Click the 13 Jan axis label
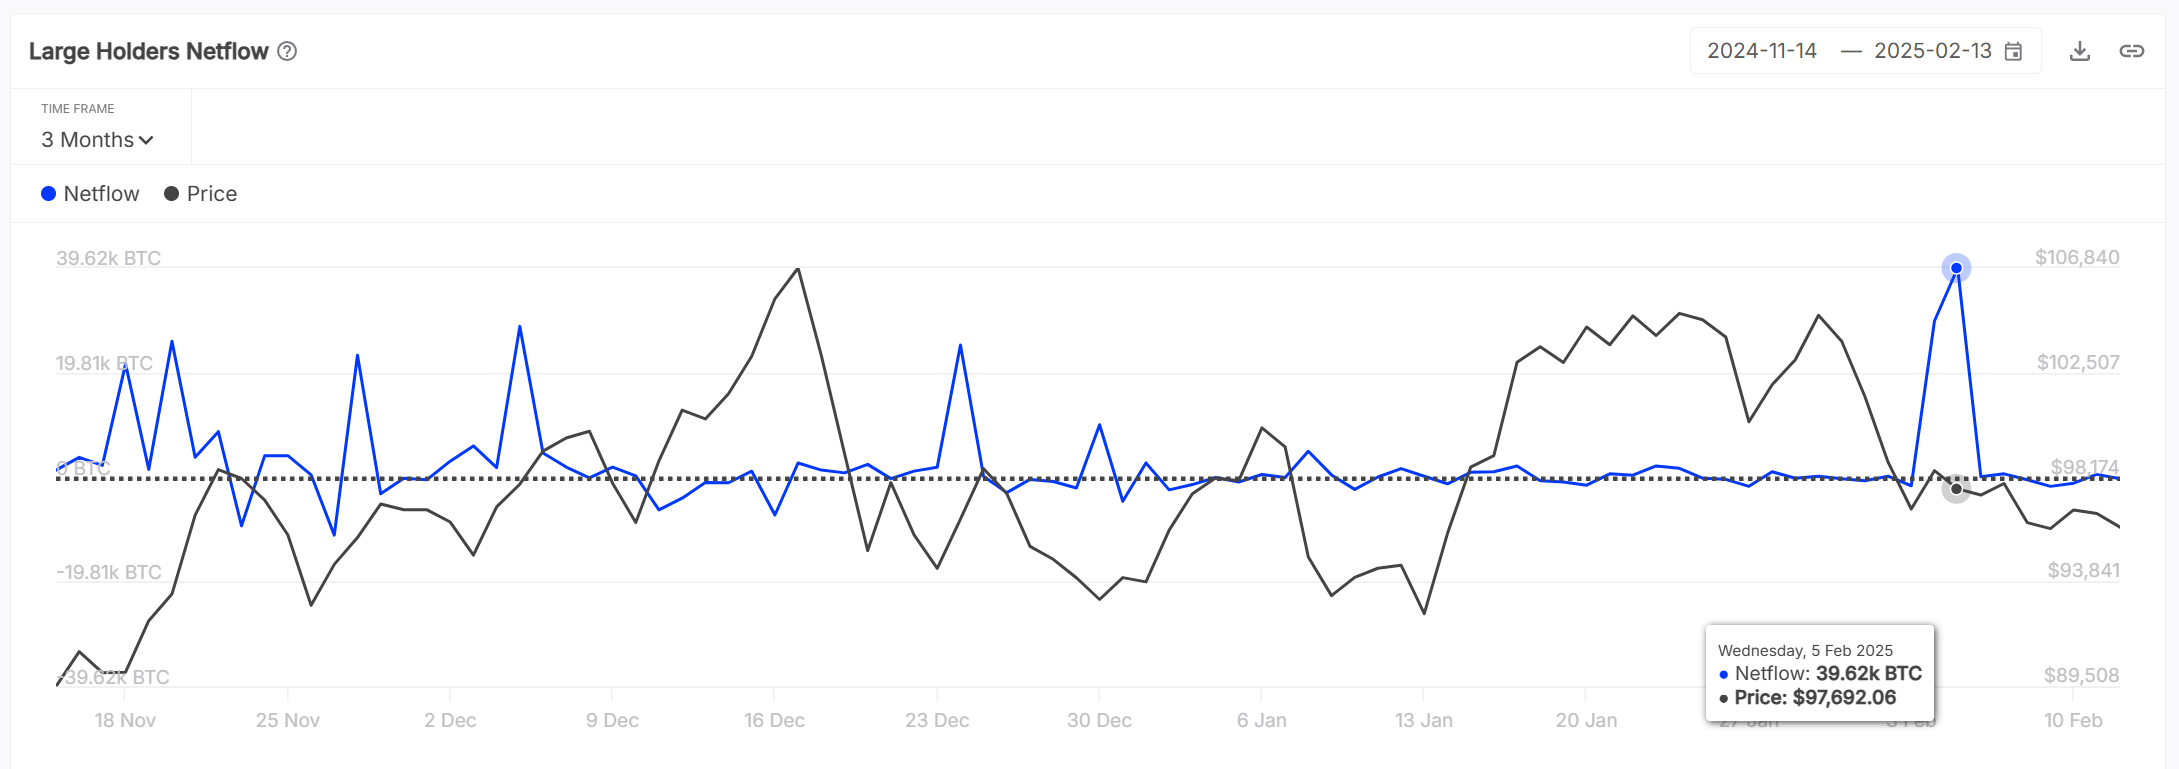This screenshot has height=769, width=2179. coord(1423,720)
